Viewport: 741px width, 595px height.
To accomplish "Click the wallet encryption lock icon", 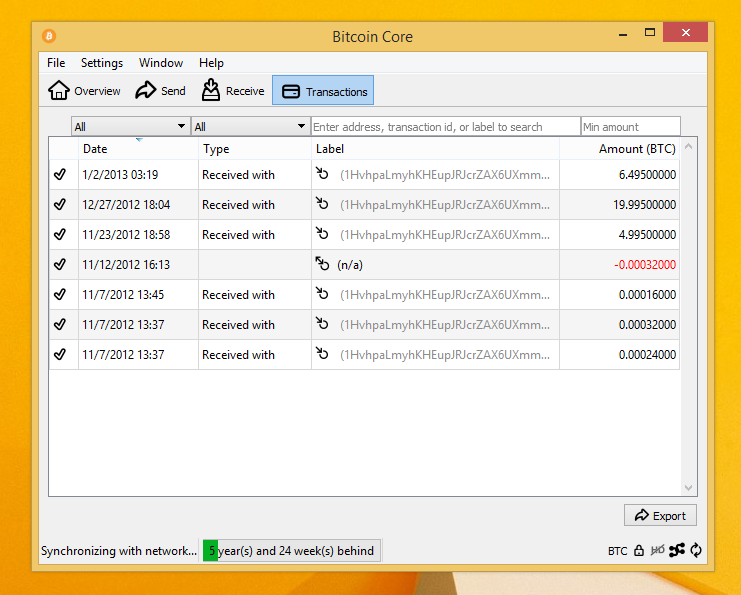I will pos(639,551).
